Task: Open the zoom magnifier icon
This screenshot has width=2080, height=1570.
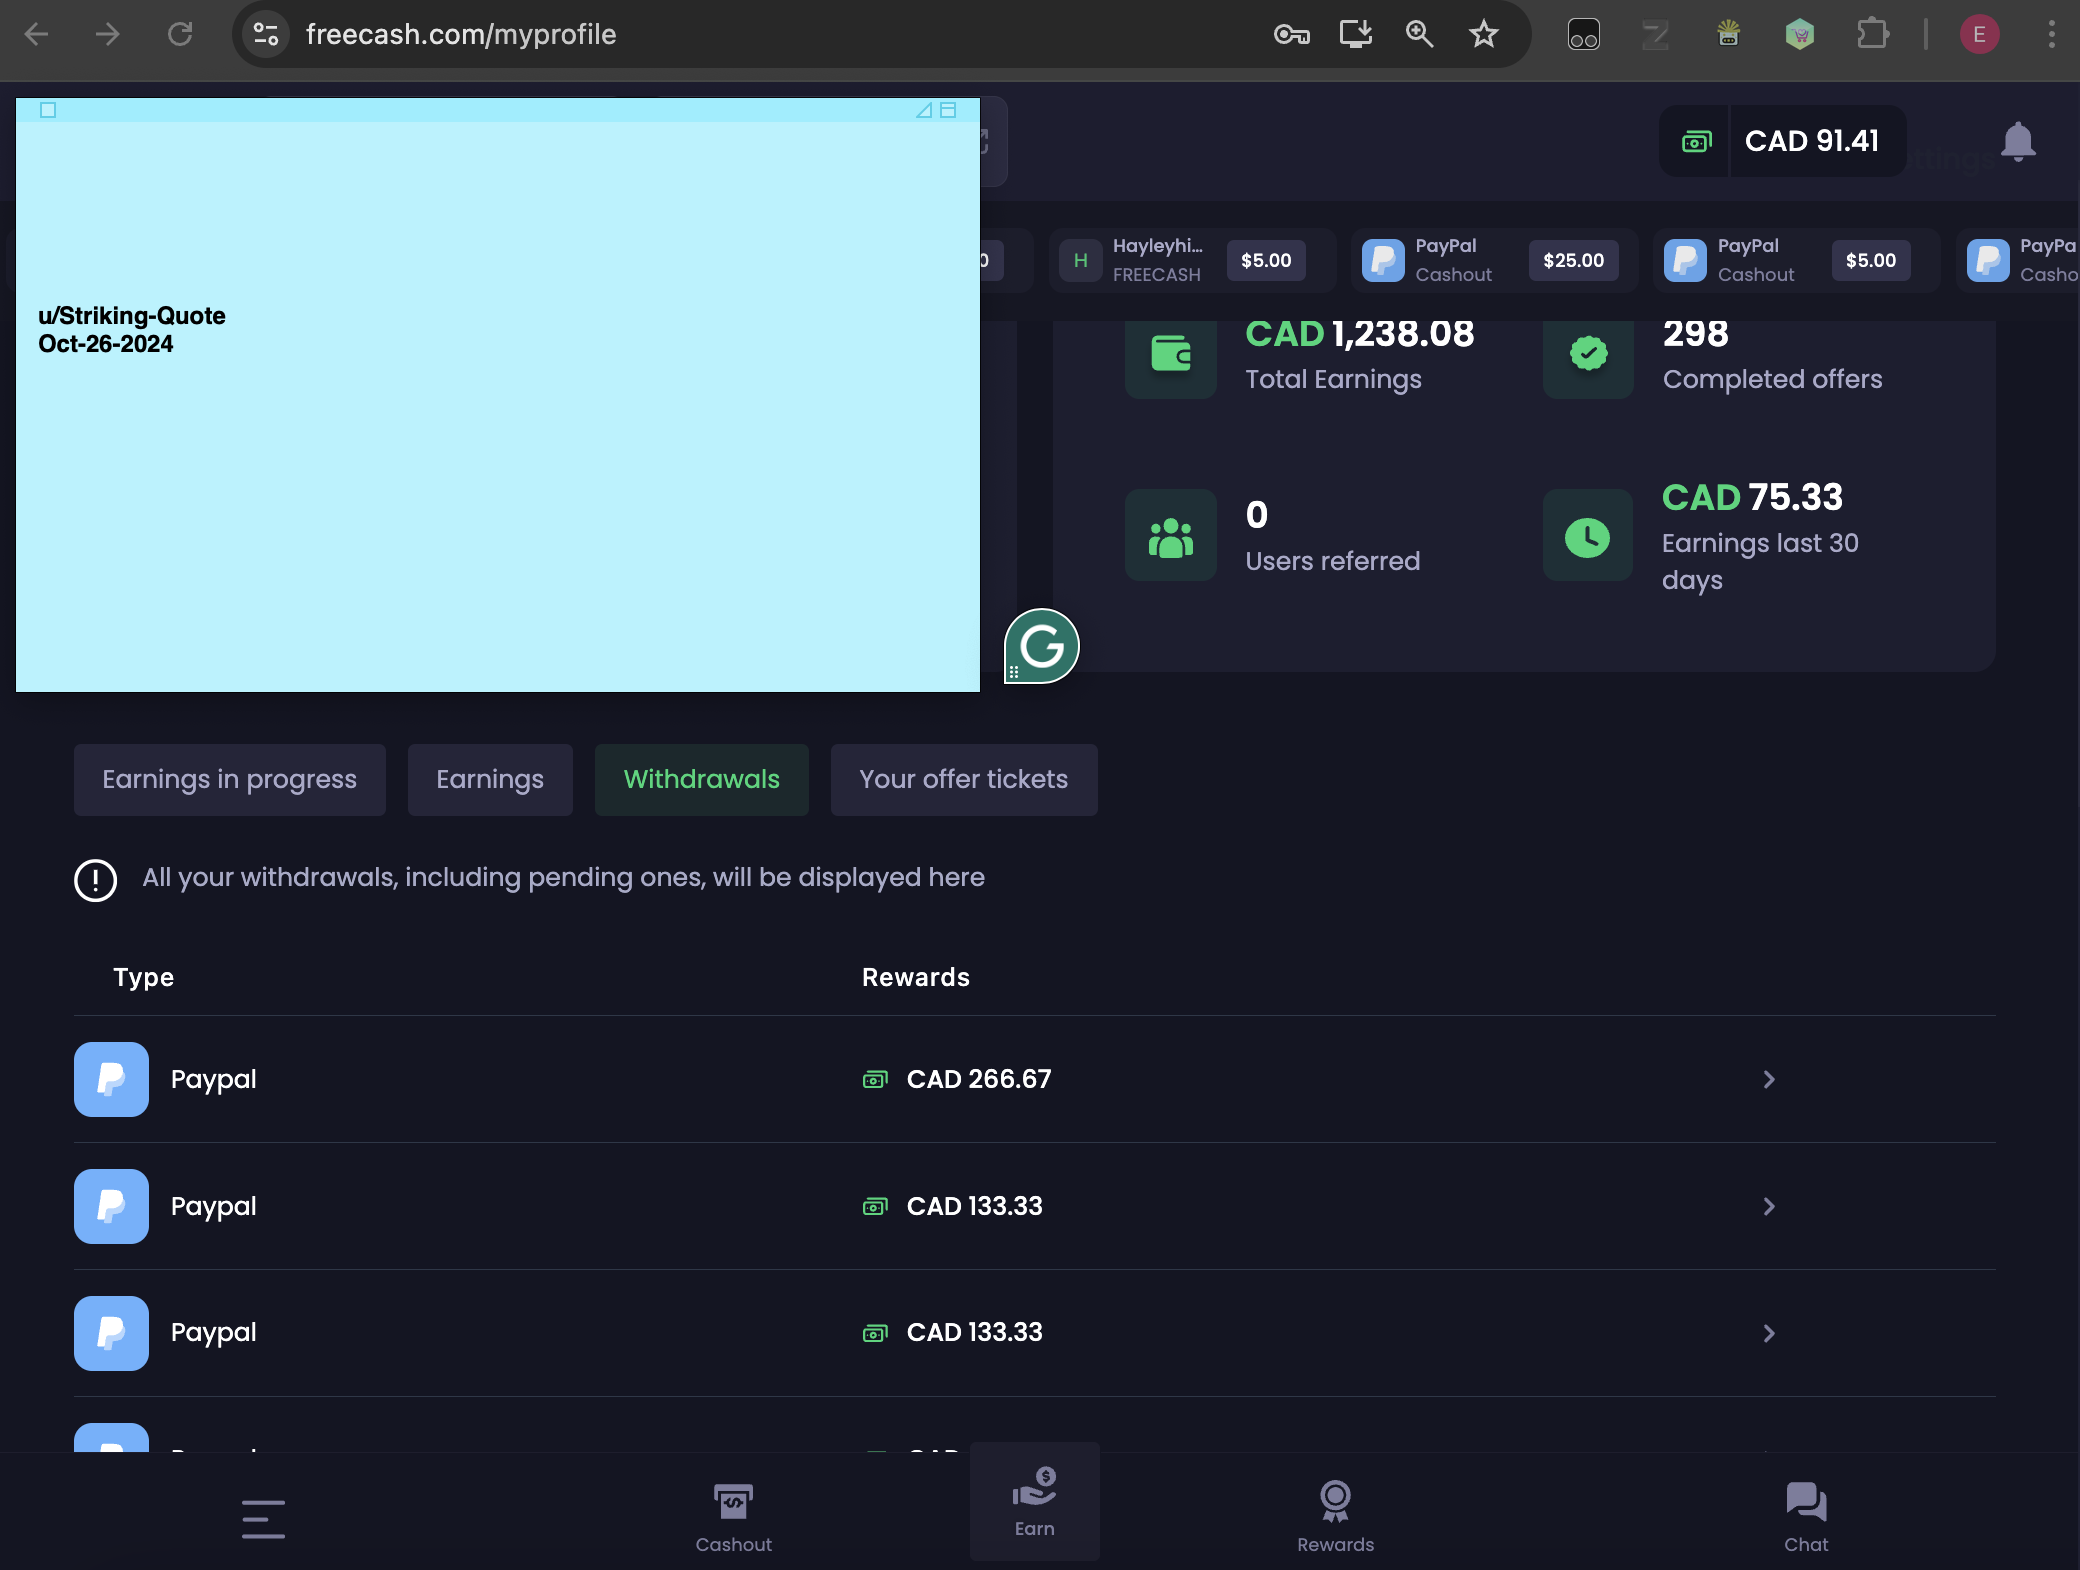Action: coord(1419,35)
